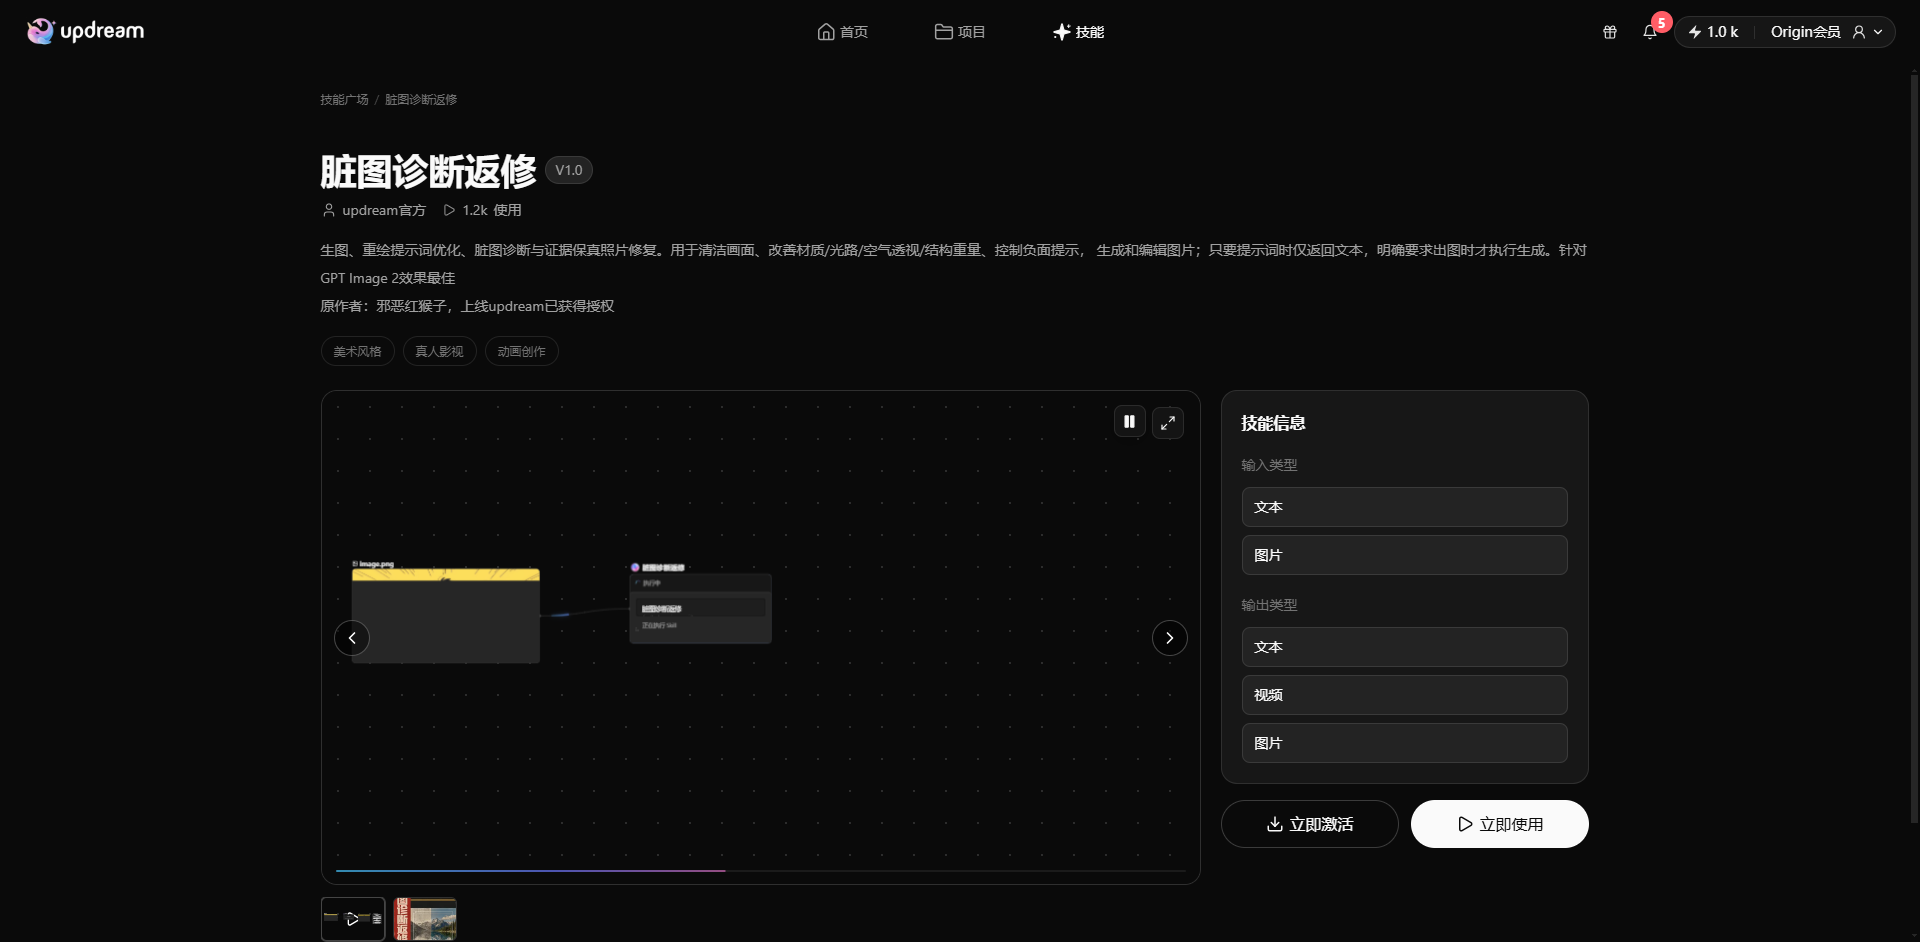
Task: Click the skill node in canvas
Action: click(700, 604)
